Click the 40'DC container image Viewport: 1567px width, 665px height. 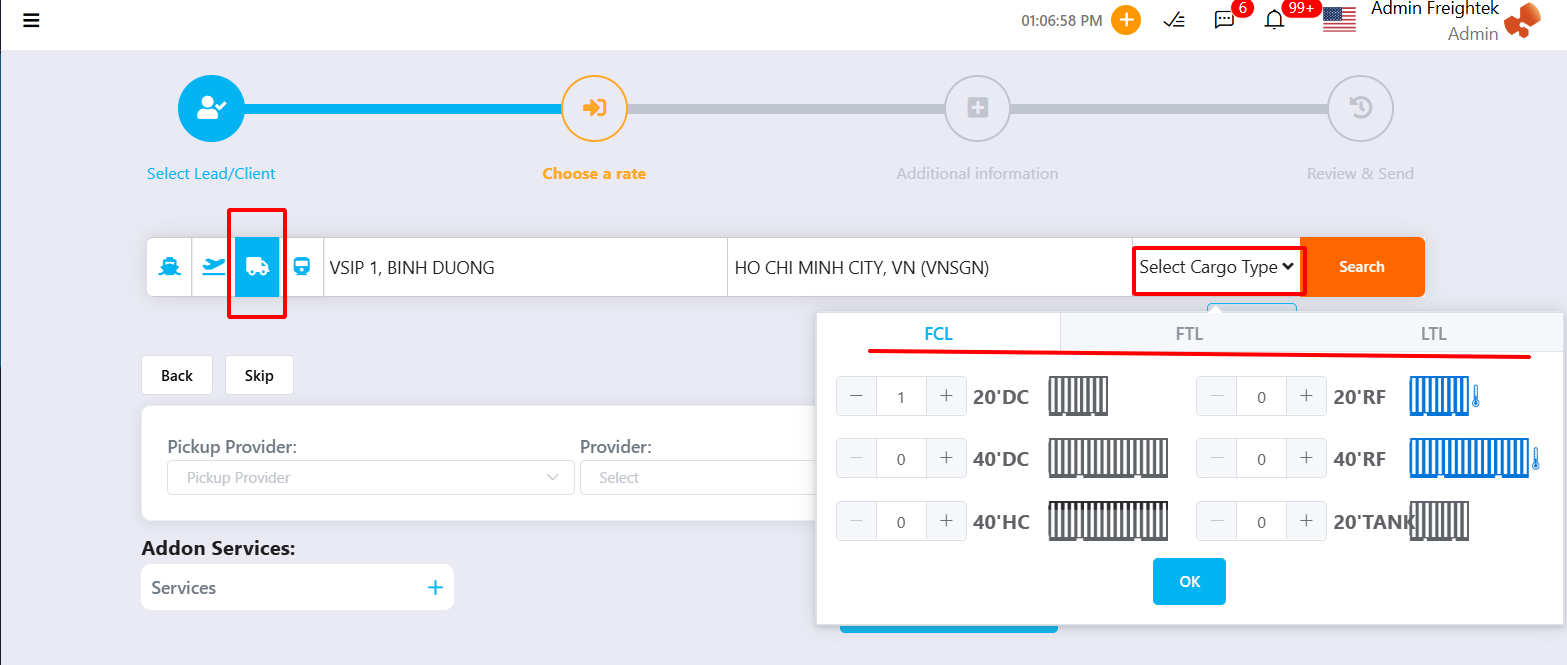pos(1108,458)
